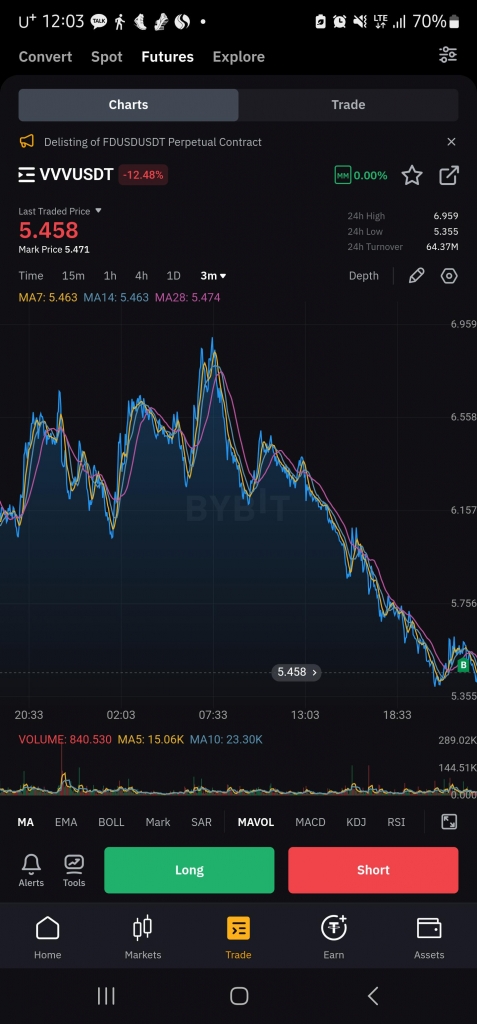Tap Android back button
Viewport: 477px width, 1024px height.
coord(373,996)
